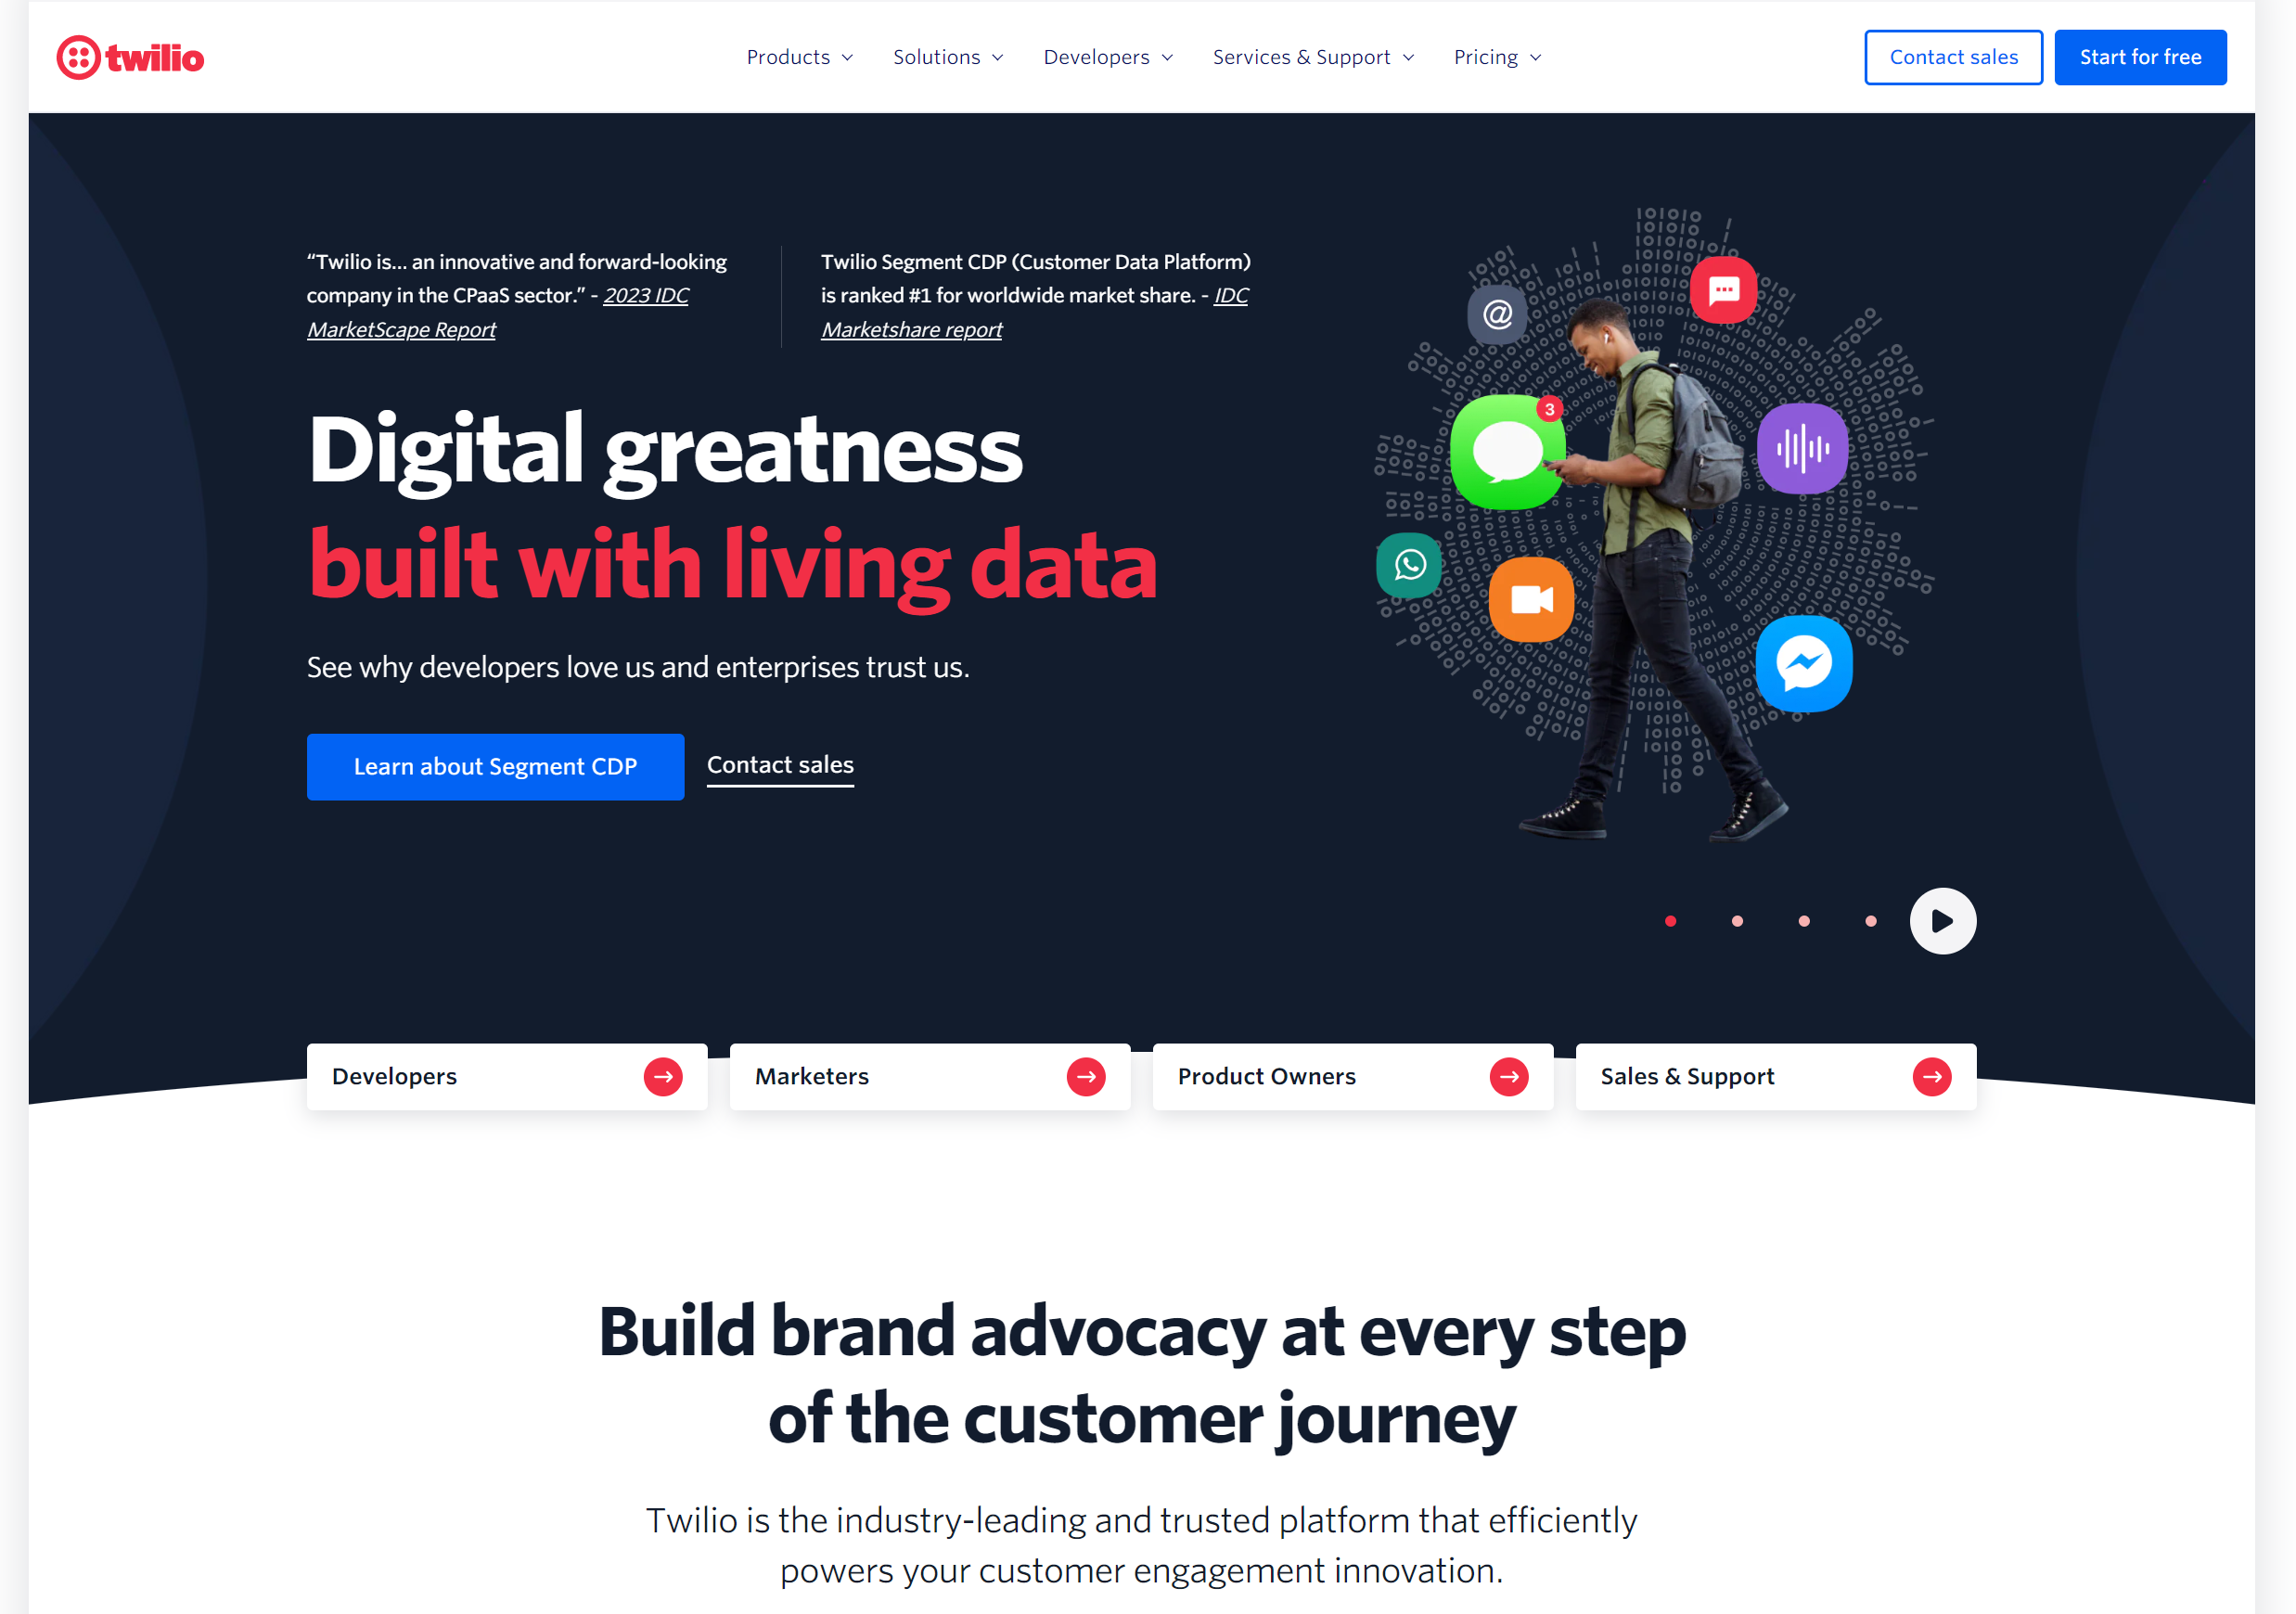Select the second carousel dot indicator

(1739, 920)
